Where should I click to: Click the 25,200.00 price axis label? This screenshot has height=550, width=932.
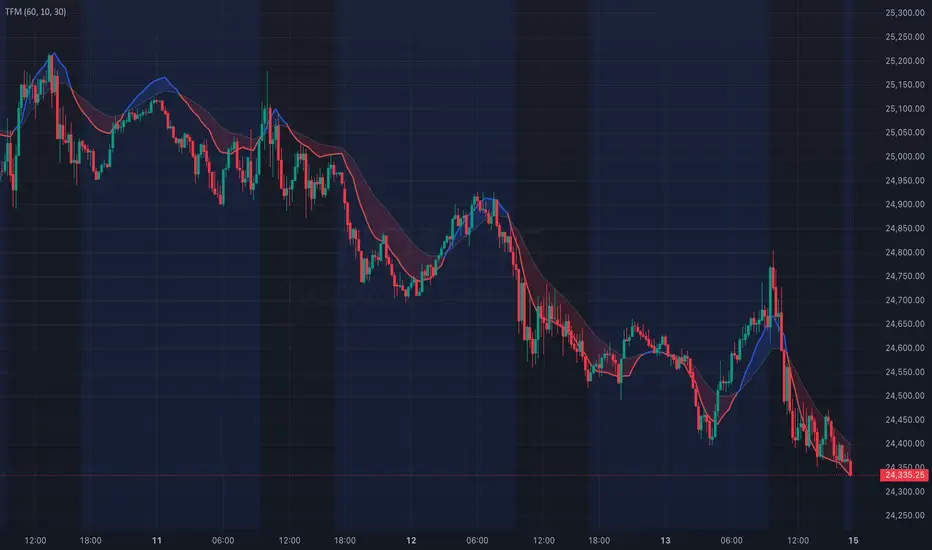[905, 61]
